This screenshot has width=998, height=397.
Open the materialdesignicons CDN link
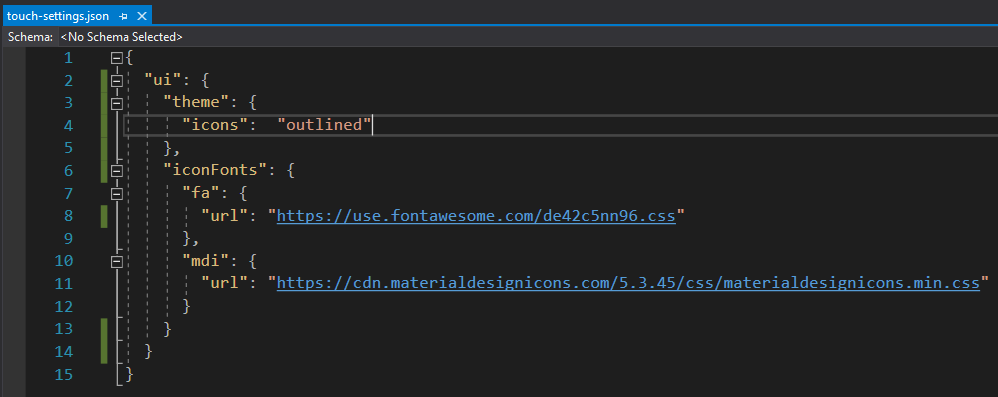[628, 283]
